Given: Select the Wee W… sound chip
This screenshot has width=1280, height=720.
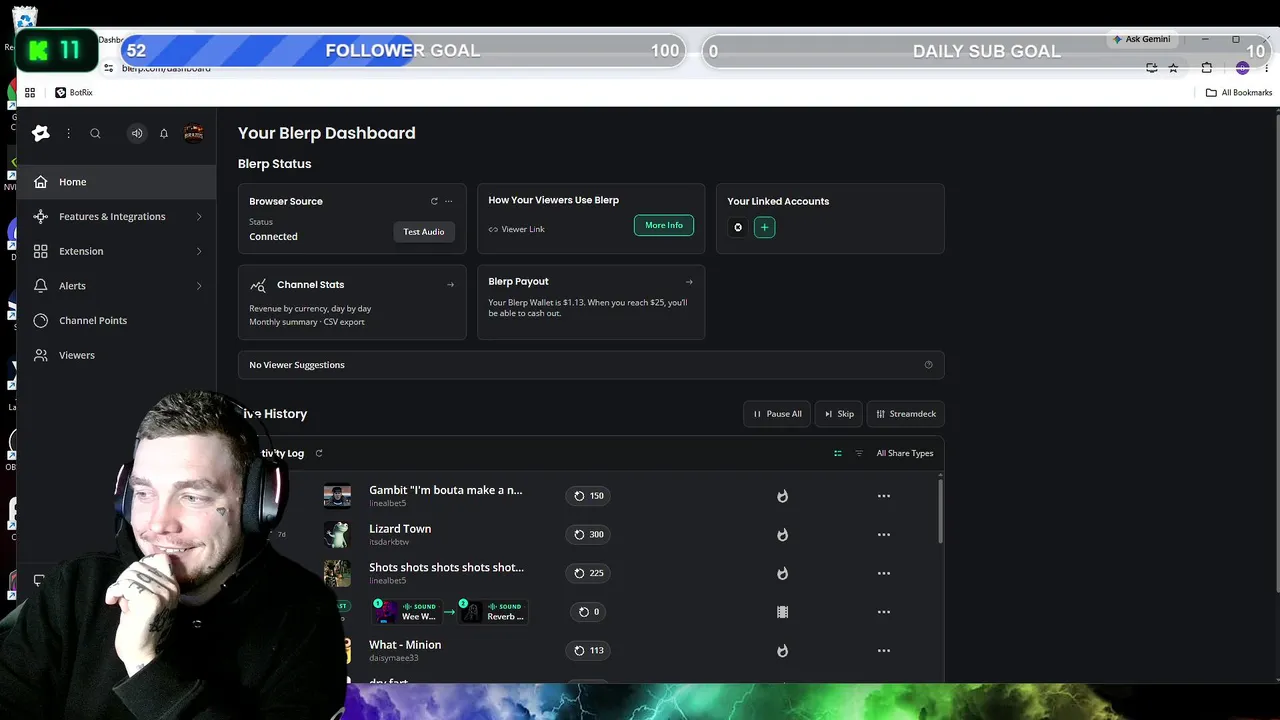Looking at the screenshot, I should [408, 611].
